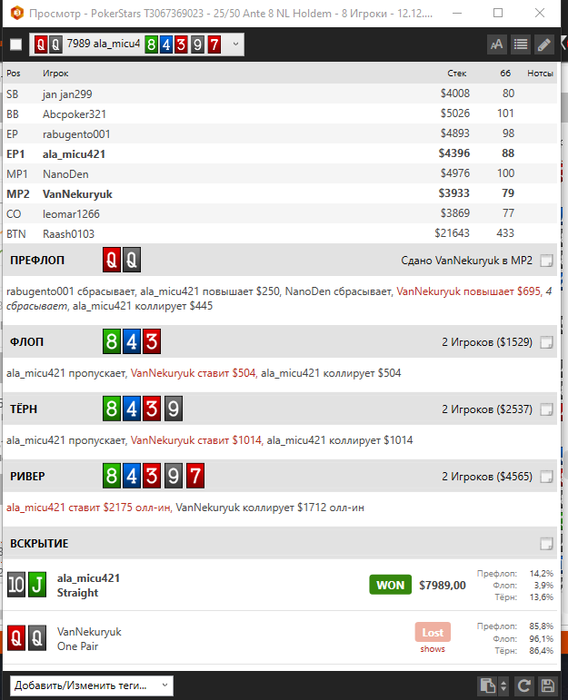
Task: Open the font size (AA) tool
Action: click(497, 45)
